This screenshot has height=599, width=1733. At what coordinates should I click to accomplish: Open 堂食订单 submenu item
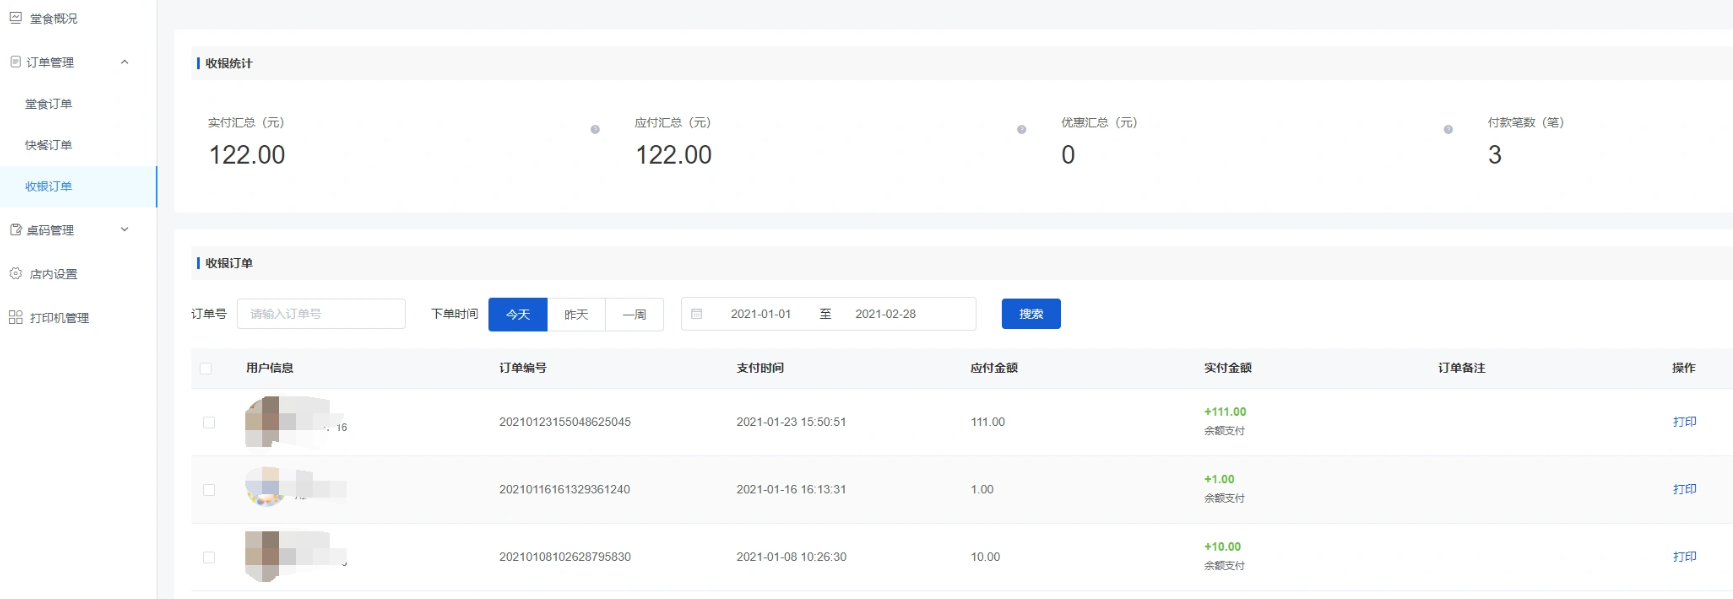pos(48,104)
